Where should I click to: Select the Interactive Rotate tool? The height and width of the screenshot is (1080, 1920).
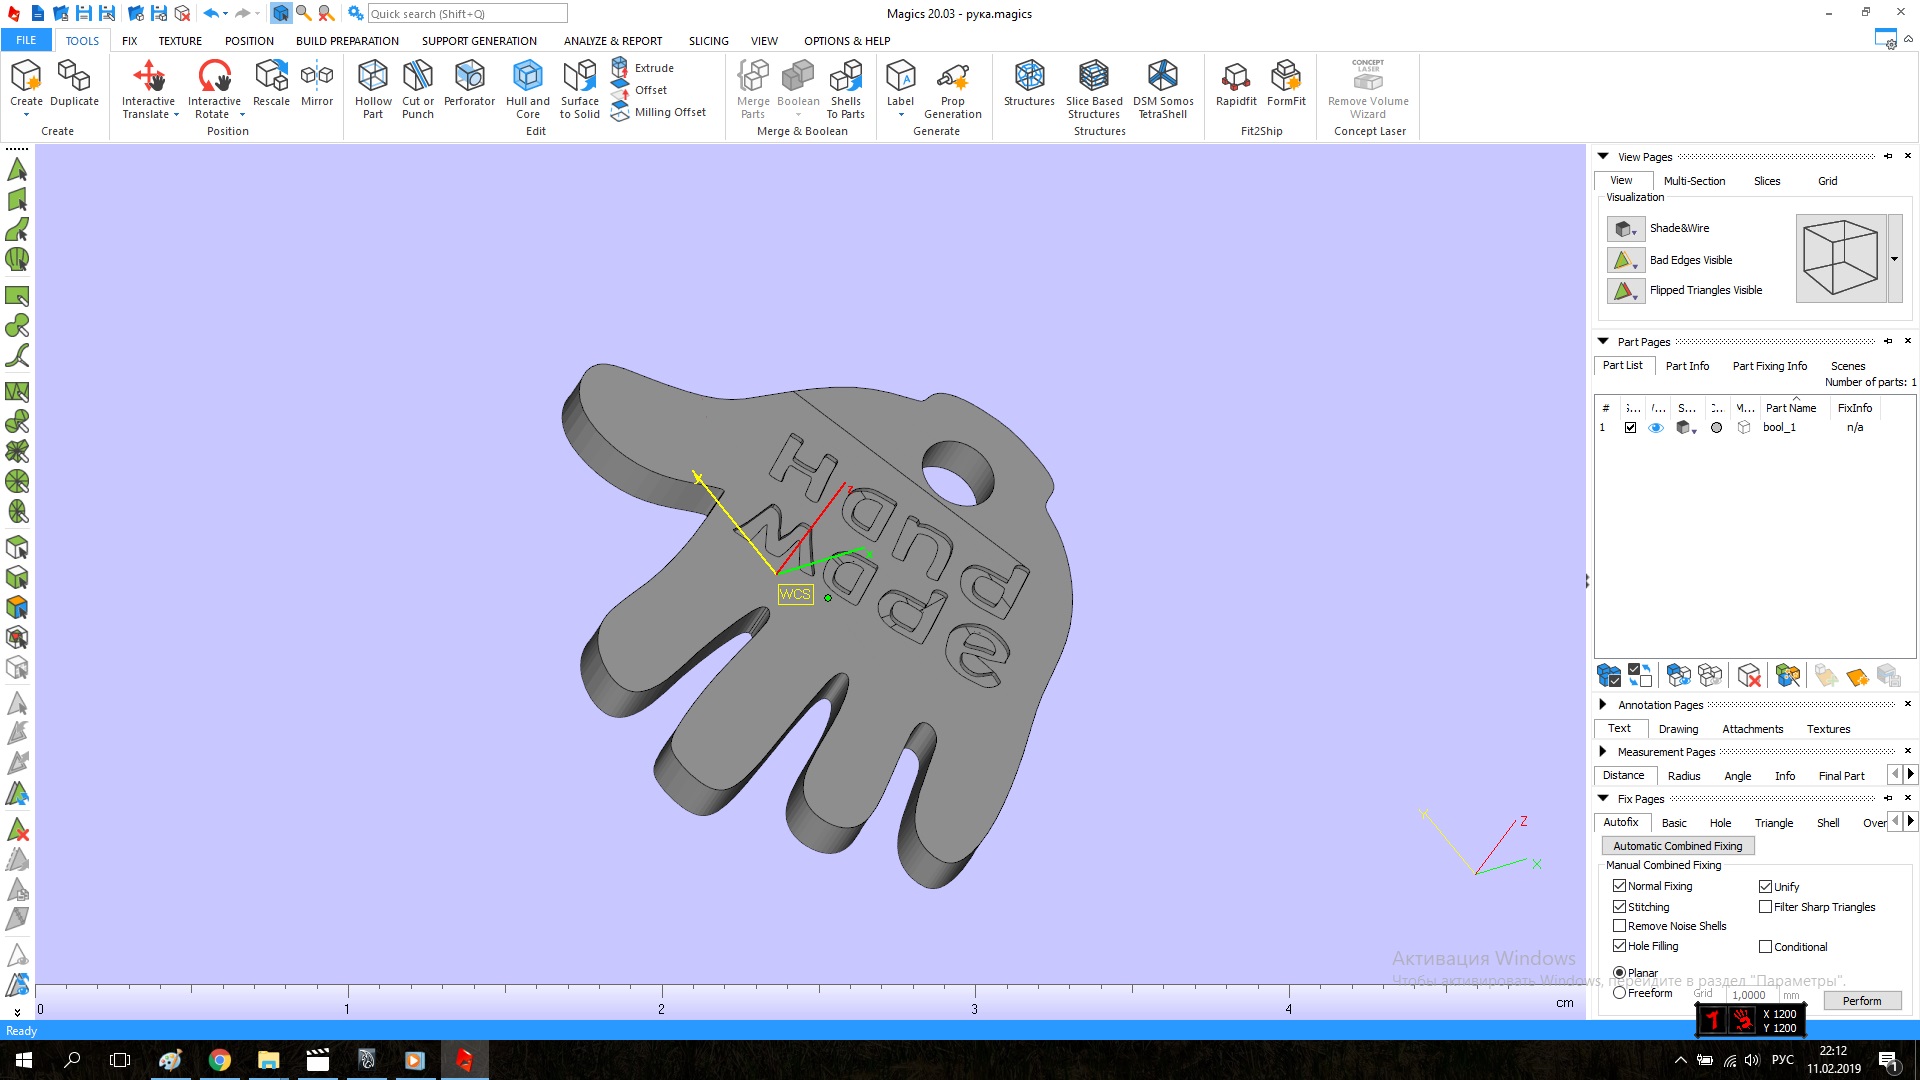215,88
